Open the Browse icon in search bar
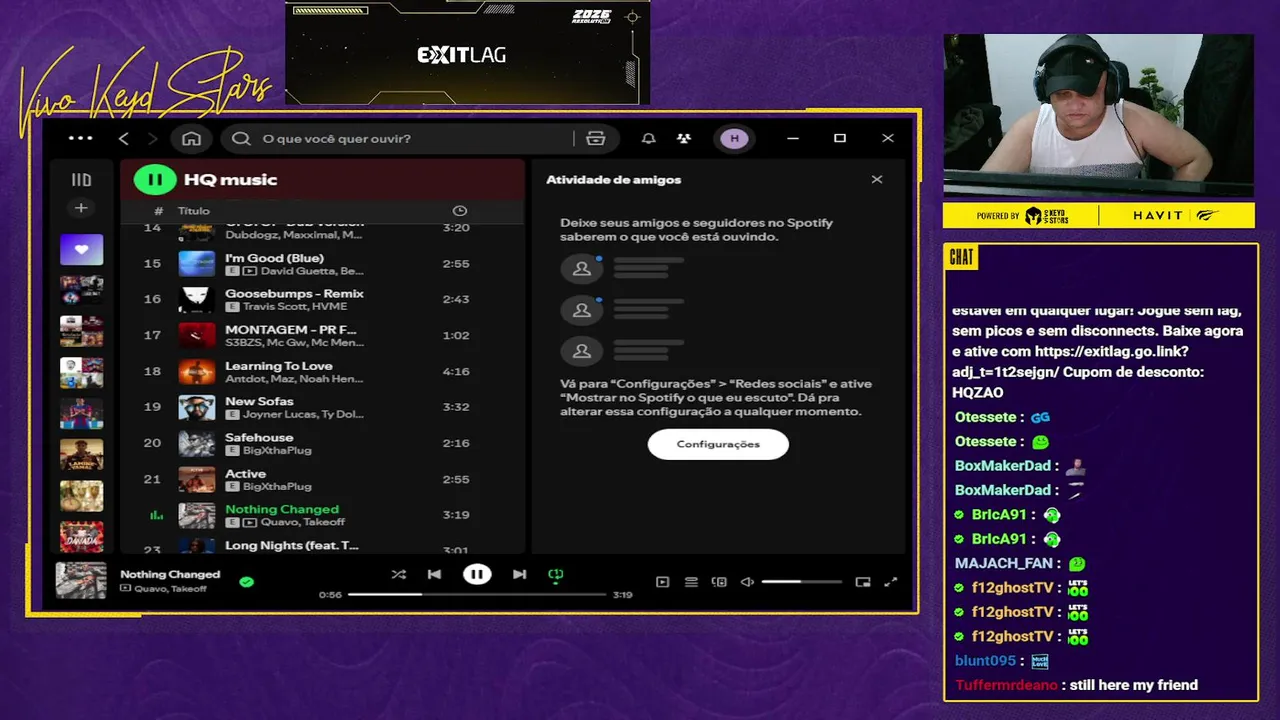 596,138
